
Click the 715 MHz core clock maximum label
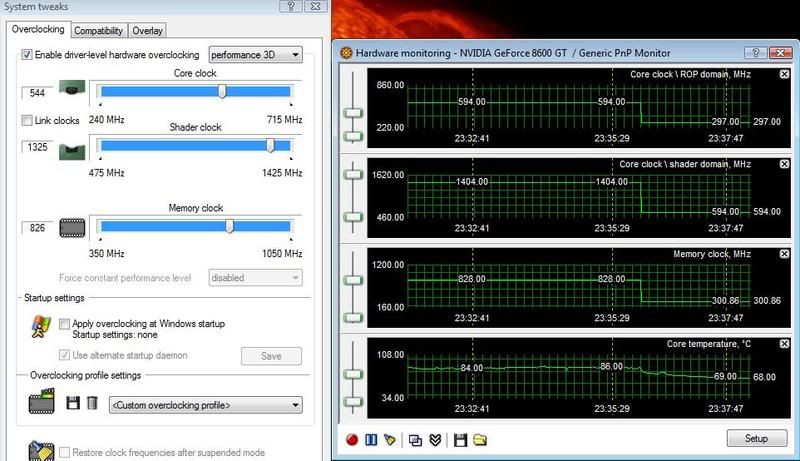click(x=284, y=119)
